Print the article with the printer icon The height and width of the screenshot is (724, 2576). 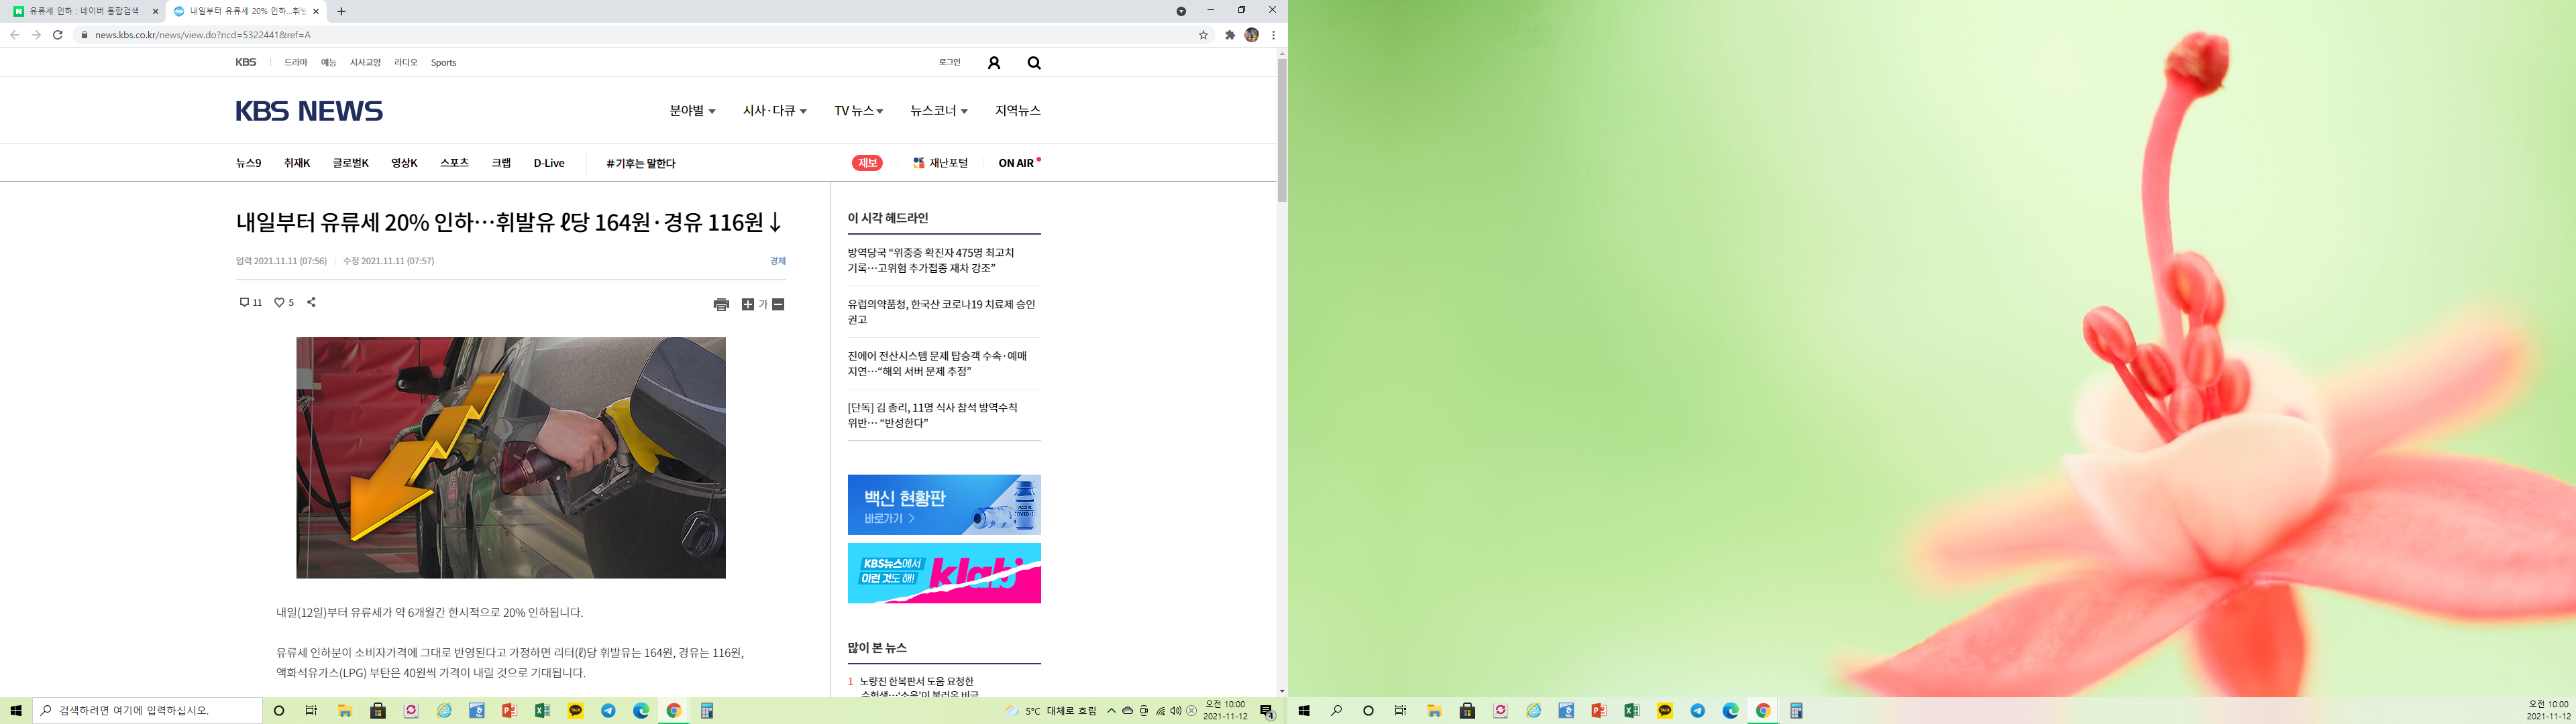point(721,304)
